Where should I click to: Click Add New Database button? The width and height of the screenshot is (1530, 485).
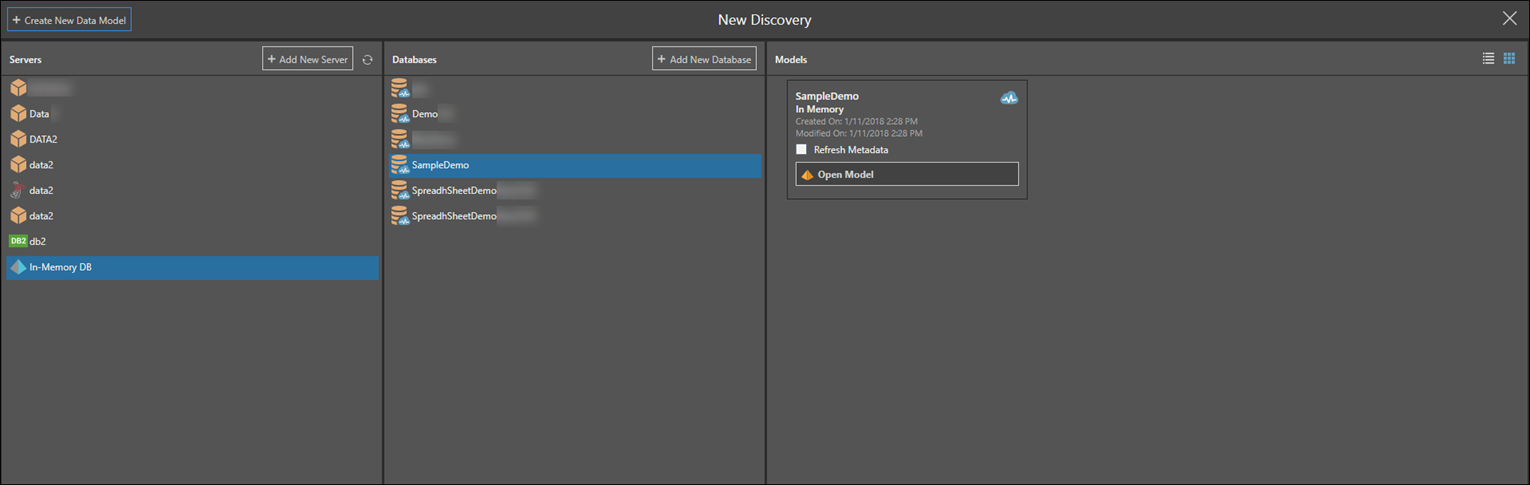point(704,60)
